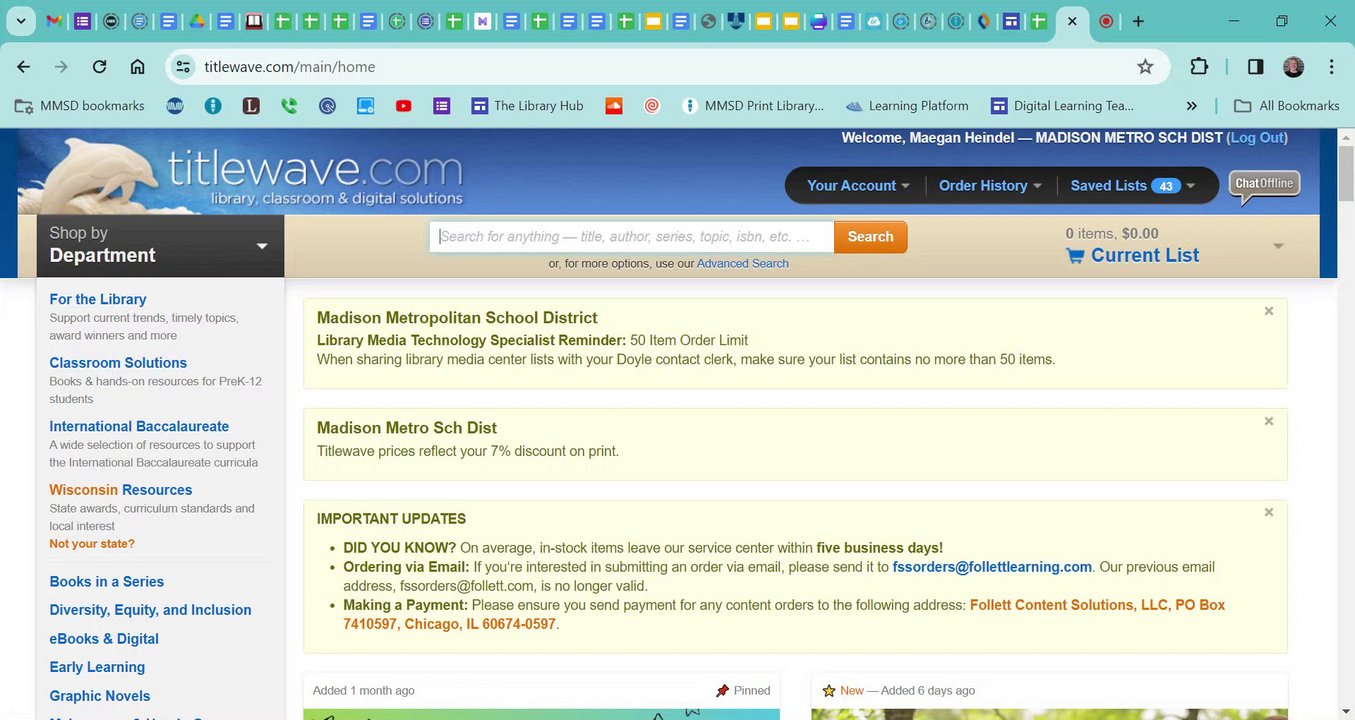Viewport: 1355px width, 720px height.
Task: Open Diversity, Equity, and Inclusion
Action: tap(150, 610)
